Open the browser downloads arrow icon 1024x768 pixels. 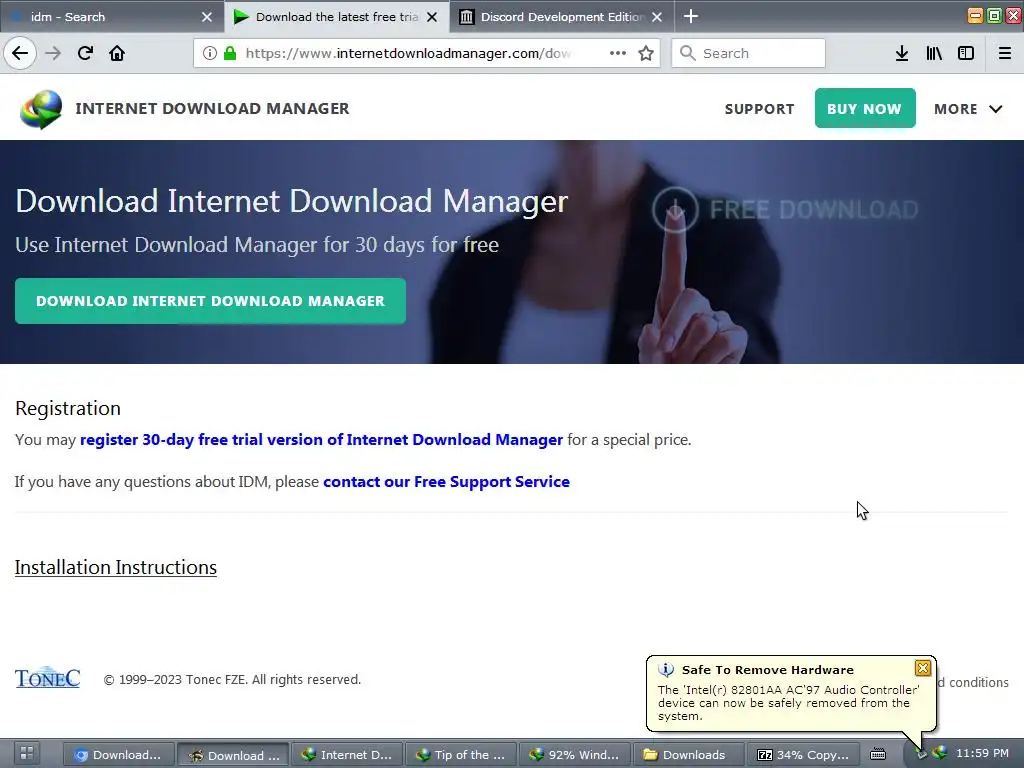point(902,53)
